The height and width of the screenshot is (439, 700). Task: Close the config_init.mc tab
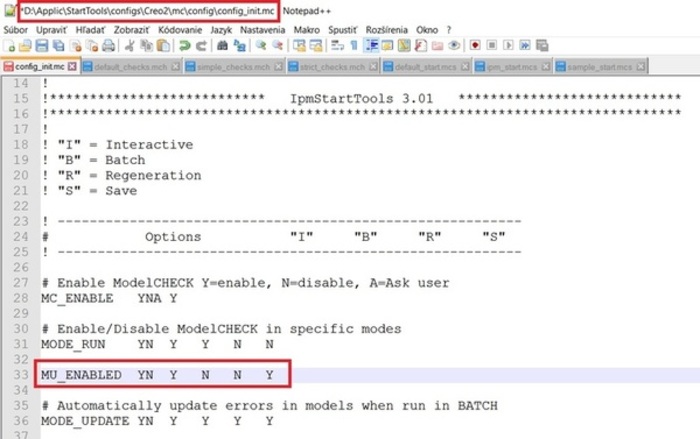coord(74,66)
